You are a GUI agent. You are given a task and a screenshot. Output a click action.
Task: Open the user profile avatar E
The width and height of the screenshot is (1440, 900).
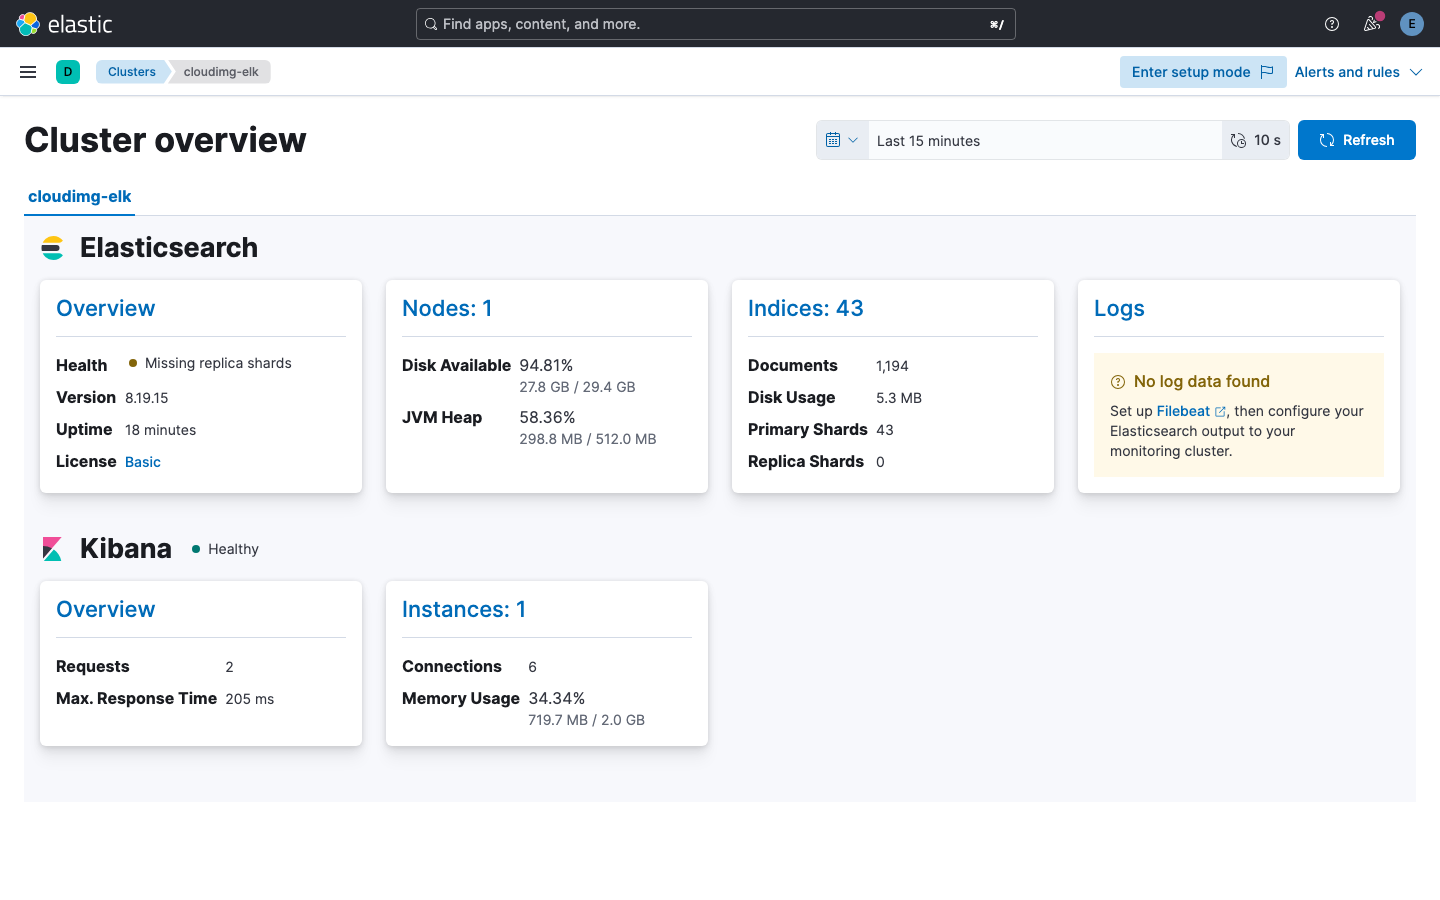tap(1412, 24)
